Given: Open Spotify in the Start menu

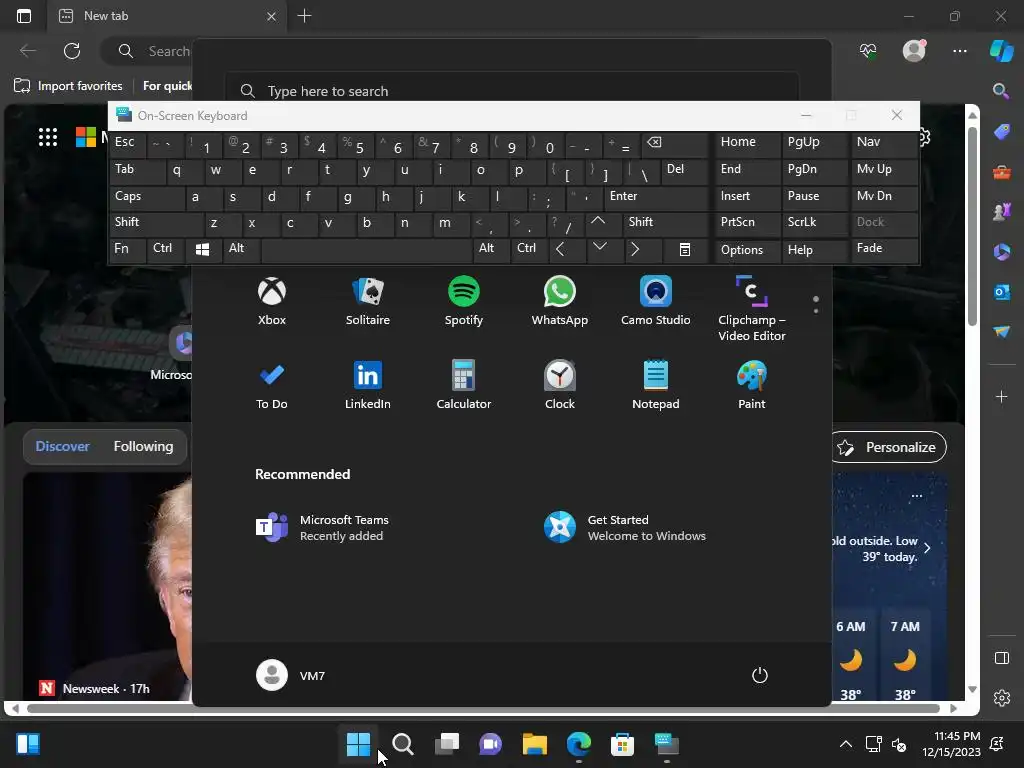Looking at the screenshot, I should pos(464,301).
